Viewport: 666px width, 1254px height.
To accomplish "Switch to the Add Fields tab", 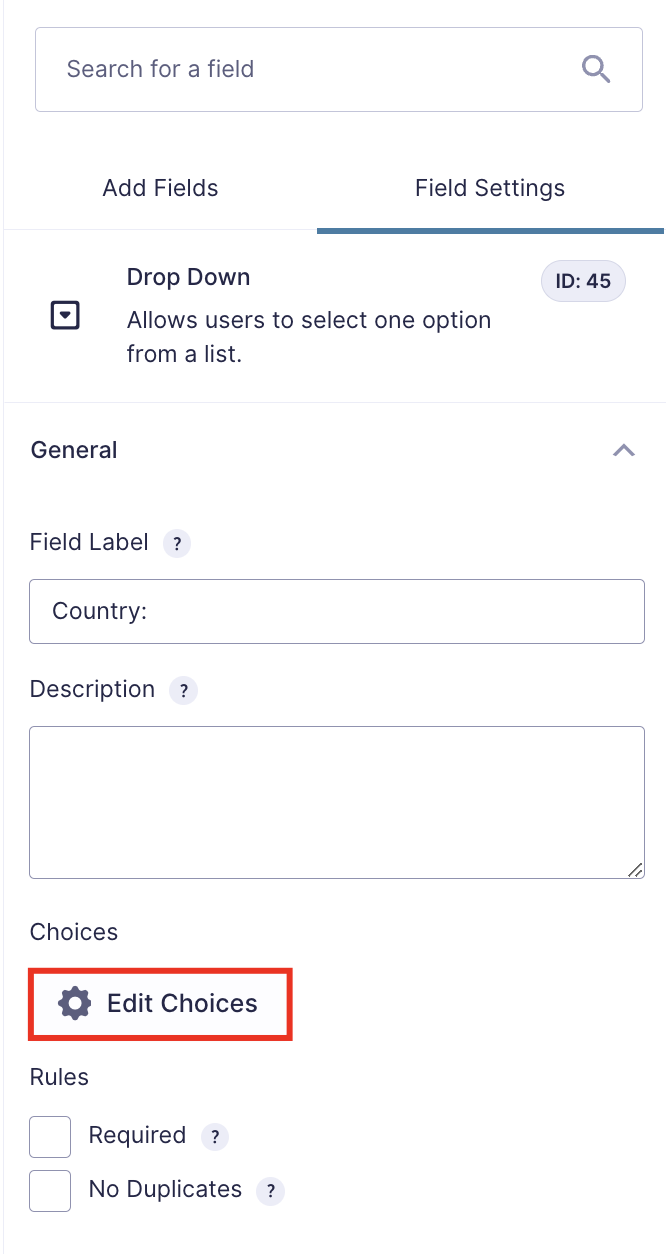I will pyautogui.click(x=160, y=188).
